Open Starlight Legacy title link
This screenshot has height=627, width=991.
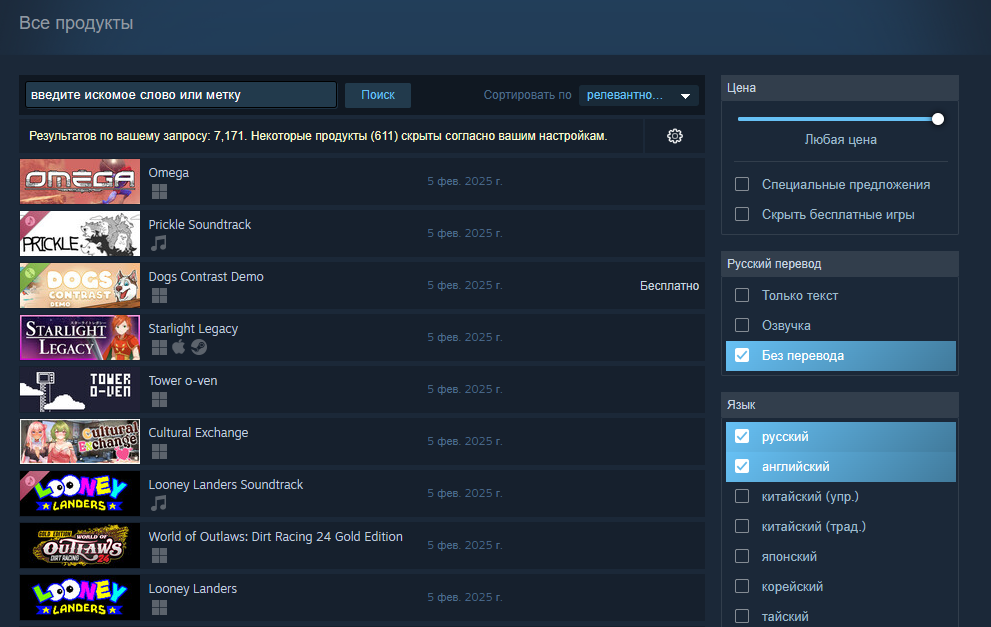pyautogui.click(x=193, y=329)
